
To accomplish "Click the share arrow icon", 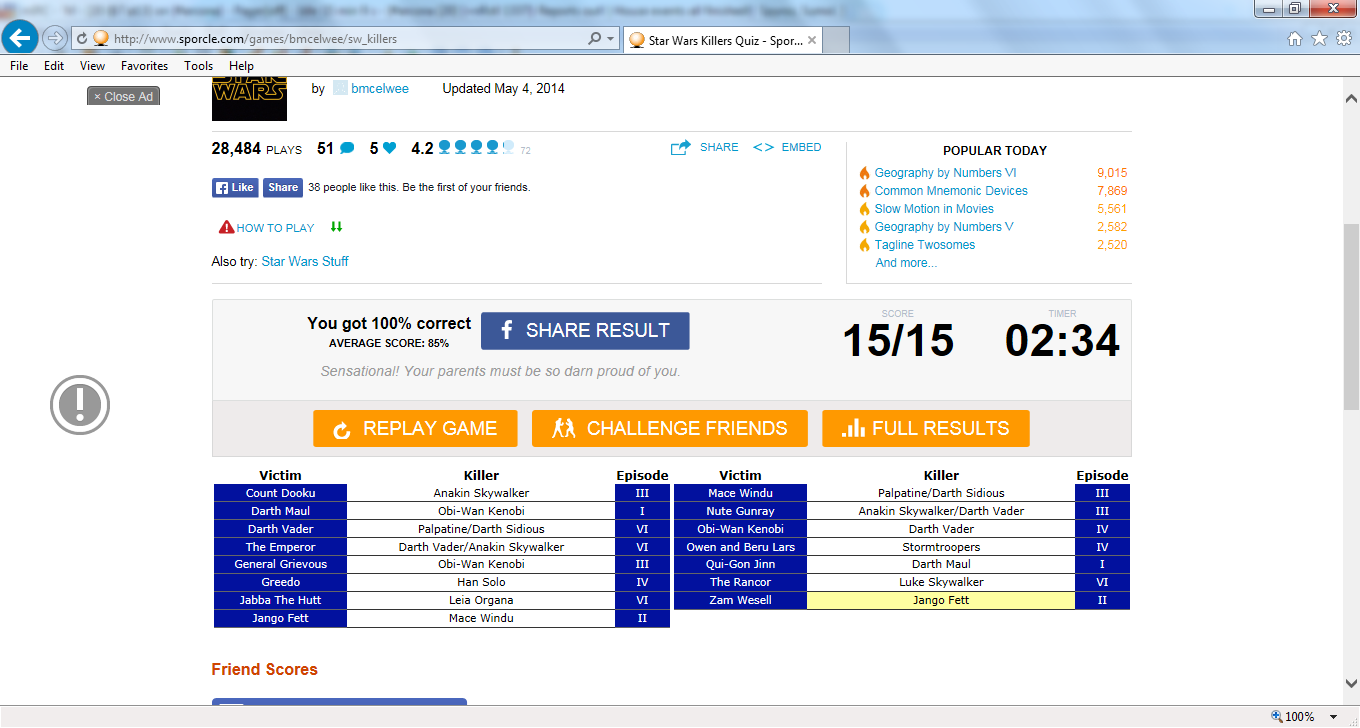I will [681, 148].
